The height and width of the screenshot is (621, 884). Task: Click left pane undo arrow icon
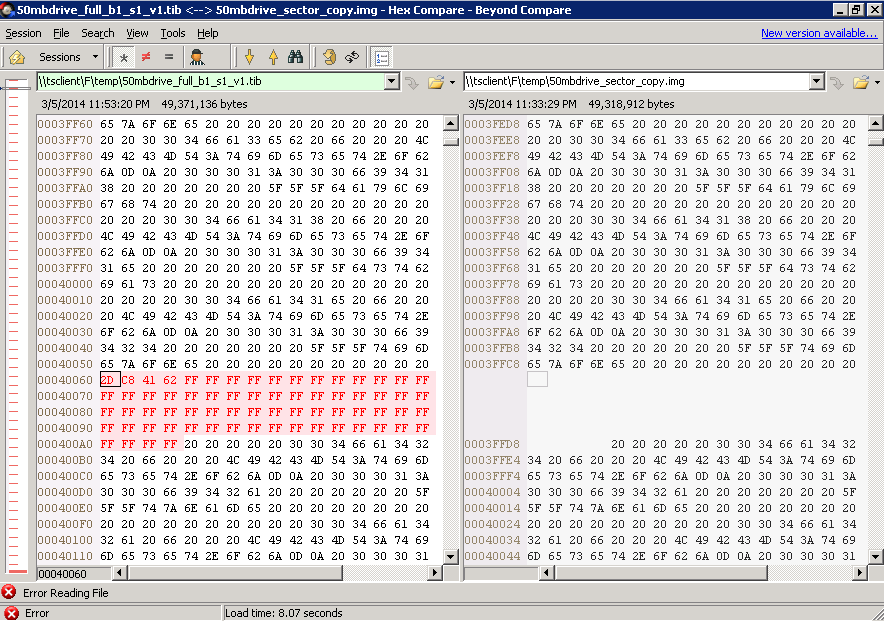(412, 83)
